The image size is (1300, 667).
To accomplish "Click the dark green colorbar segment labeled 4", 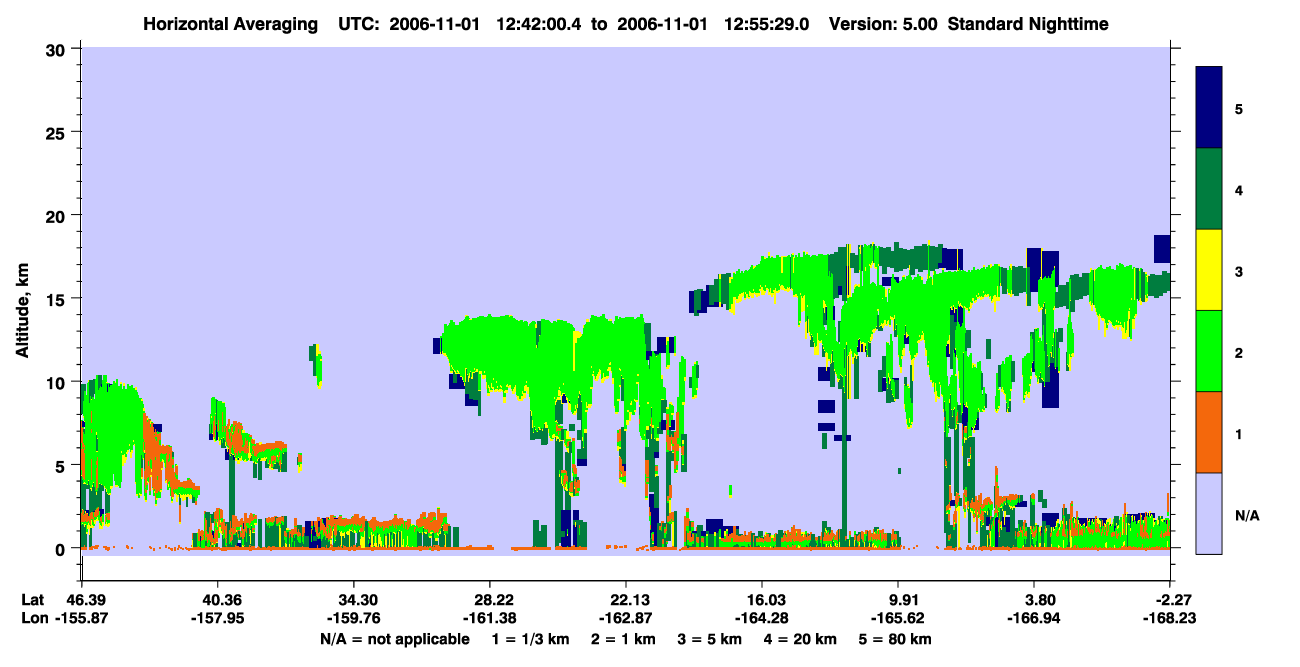I will pos(1209,189).
